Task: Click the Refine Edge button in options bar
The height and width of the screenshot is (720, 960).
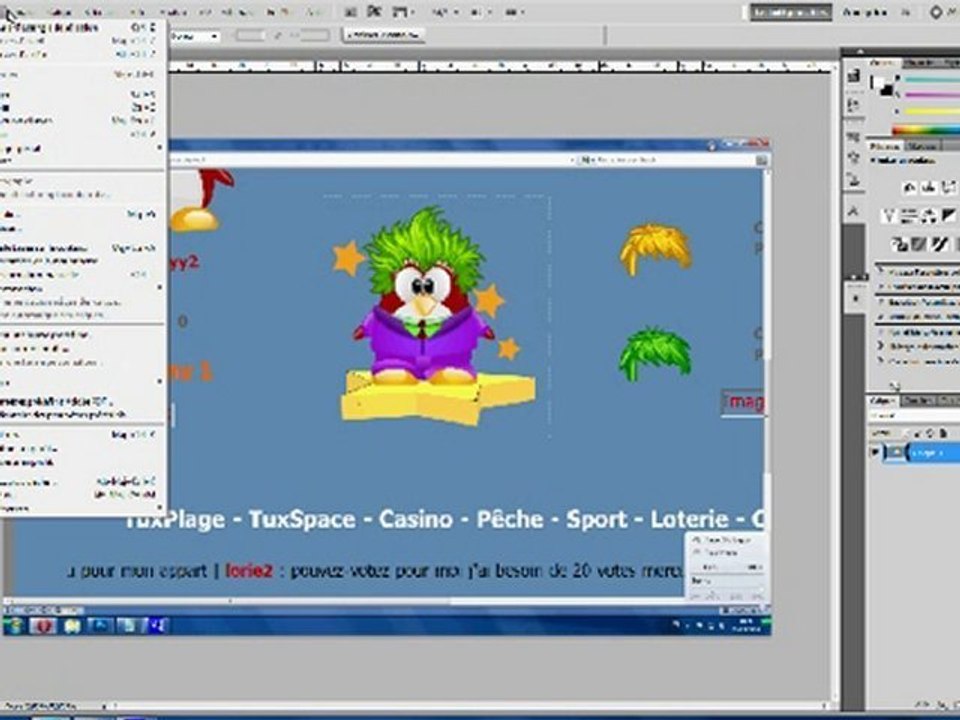Action: point(384,35)
